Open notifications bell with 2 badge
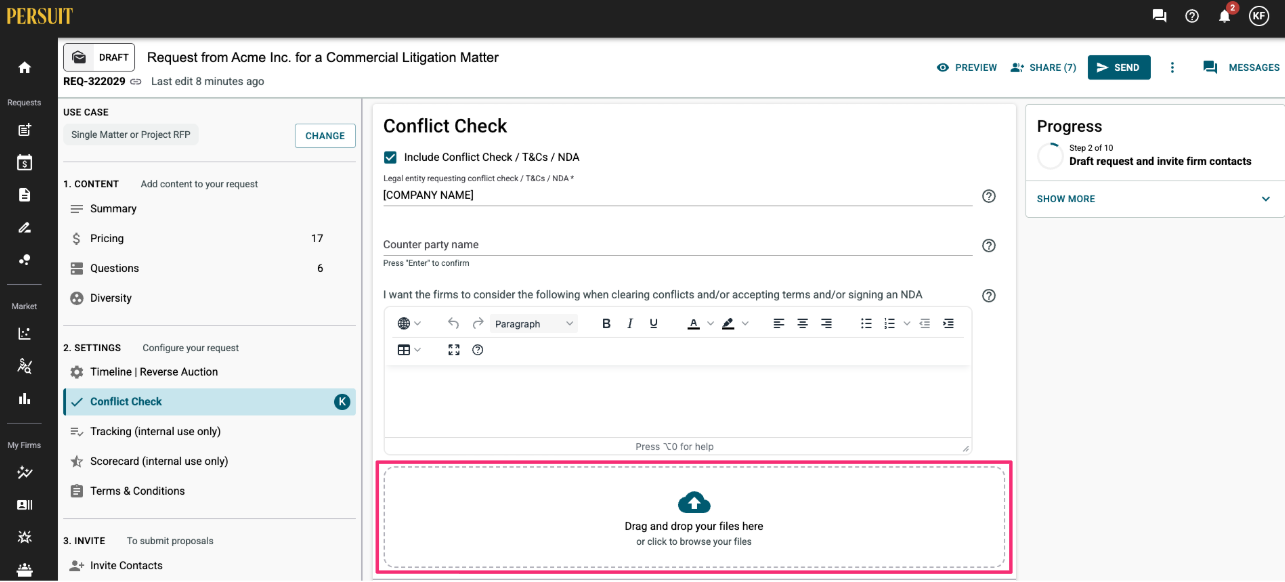The width and height of the screenshot is (1285, 582). pyautogui.click(x=1225, y=15)
